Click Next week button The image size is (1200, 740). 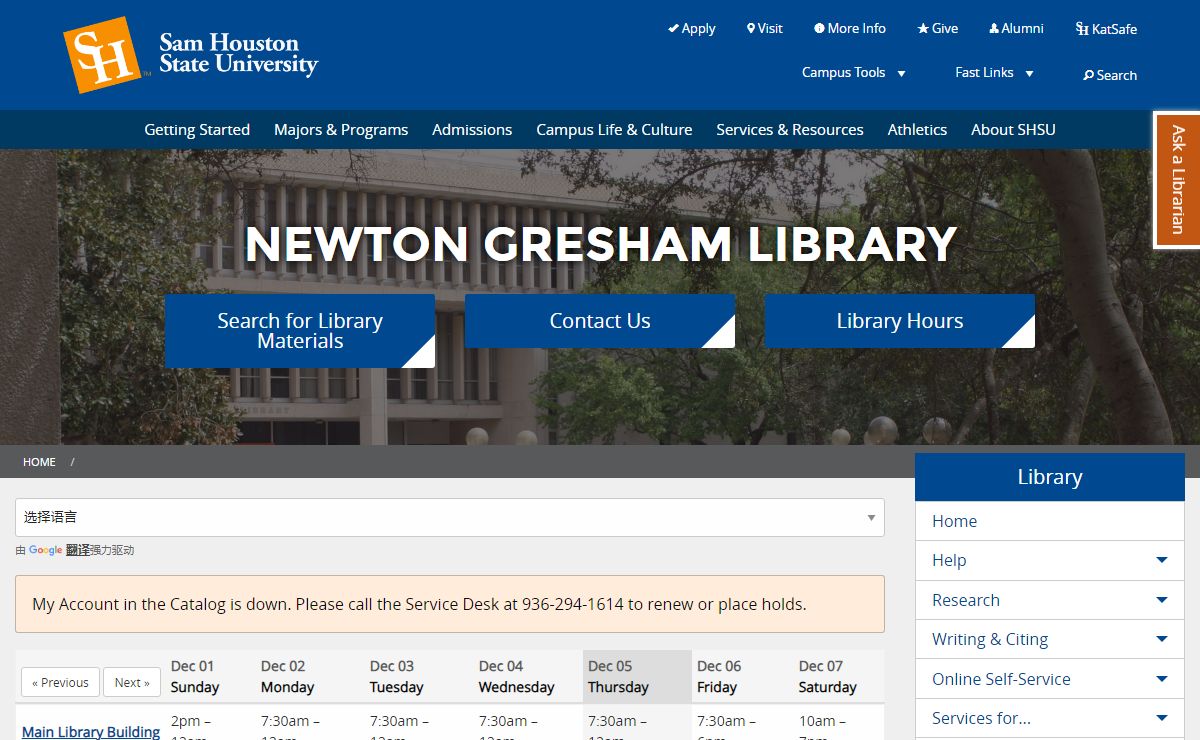point(132,682)
